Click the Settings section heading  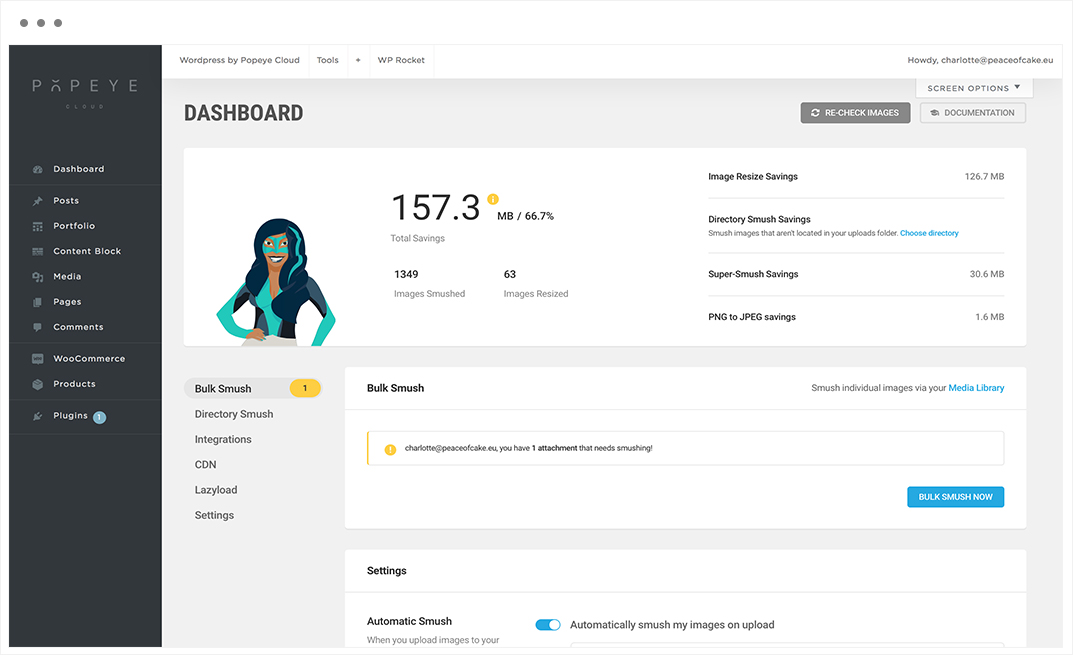pos(387,571)
